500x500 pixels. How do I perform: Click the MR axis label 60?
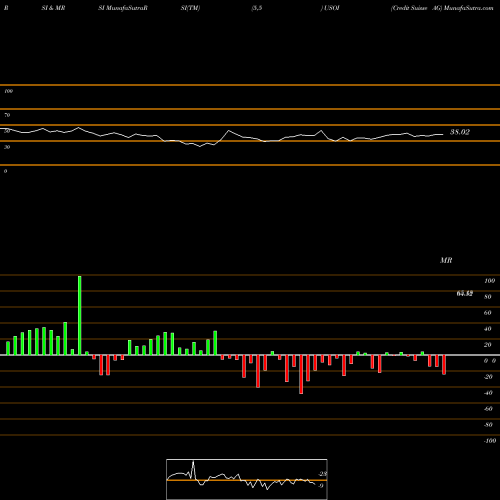coord(488,313)
